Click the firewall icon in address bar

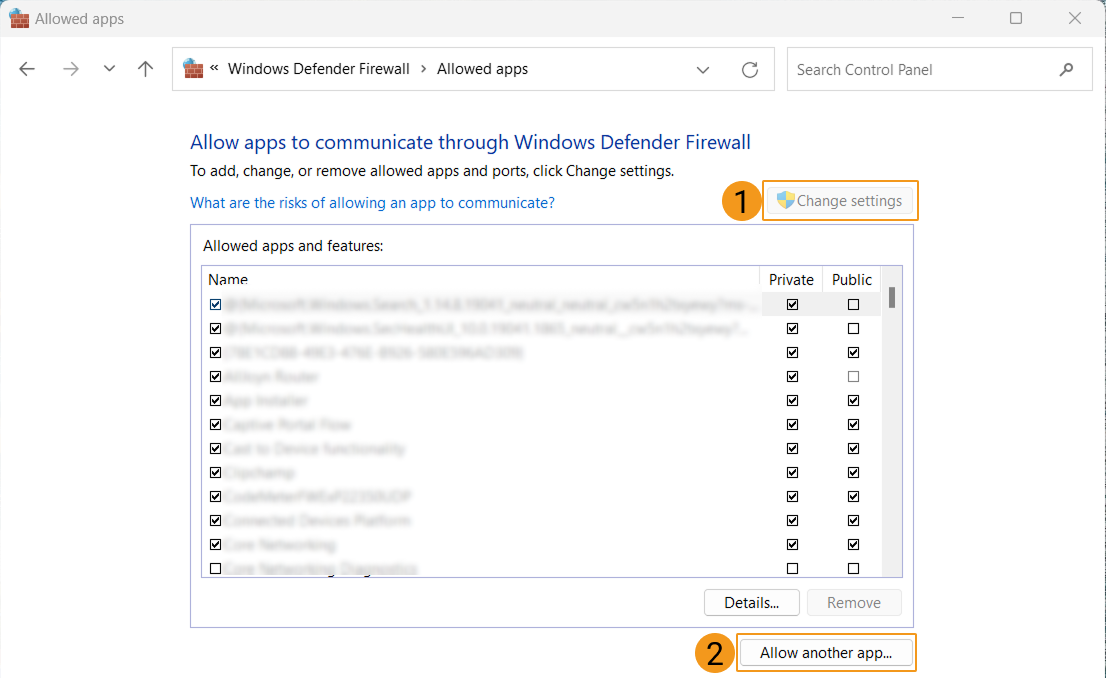click(193, 69)
